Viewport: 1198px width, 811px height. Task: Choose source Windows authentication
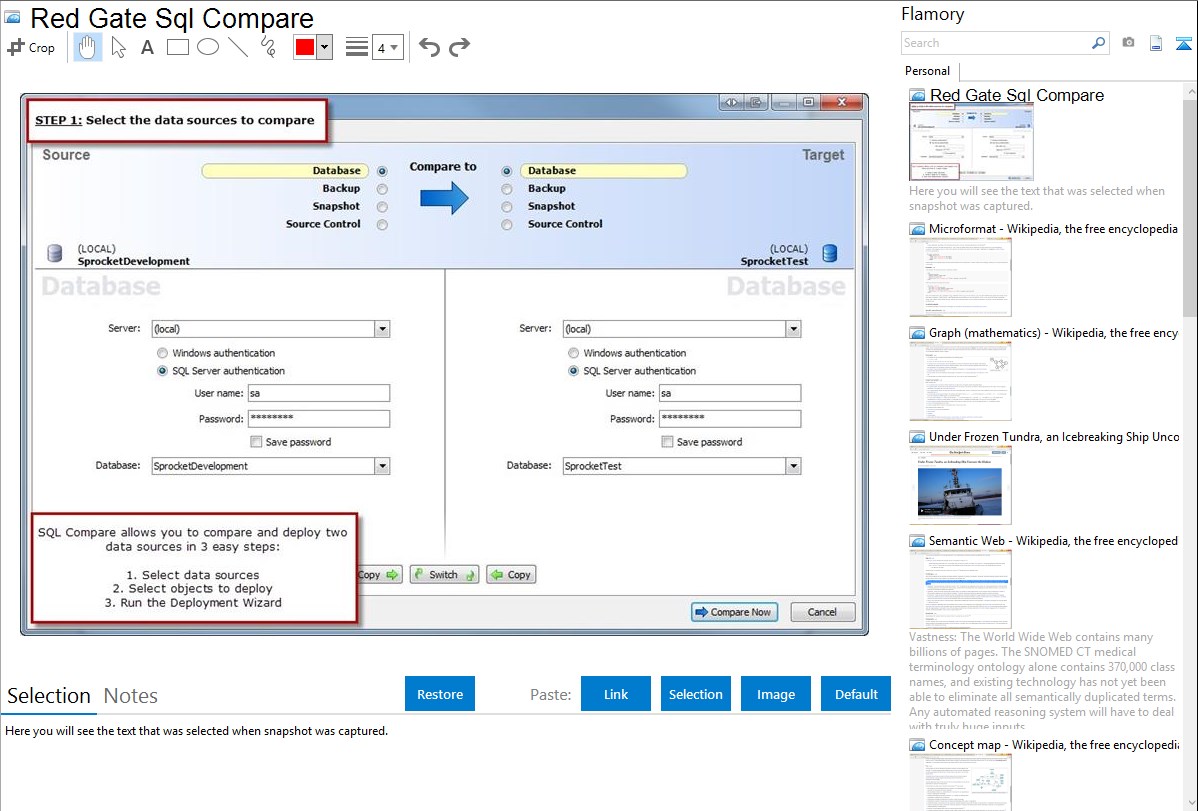click(162, 353)
